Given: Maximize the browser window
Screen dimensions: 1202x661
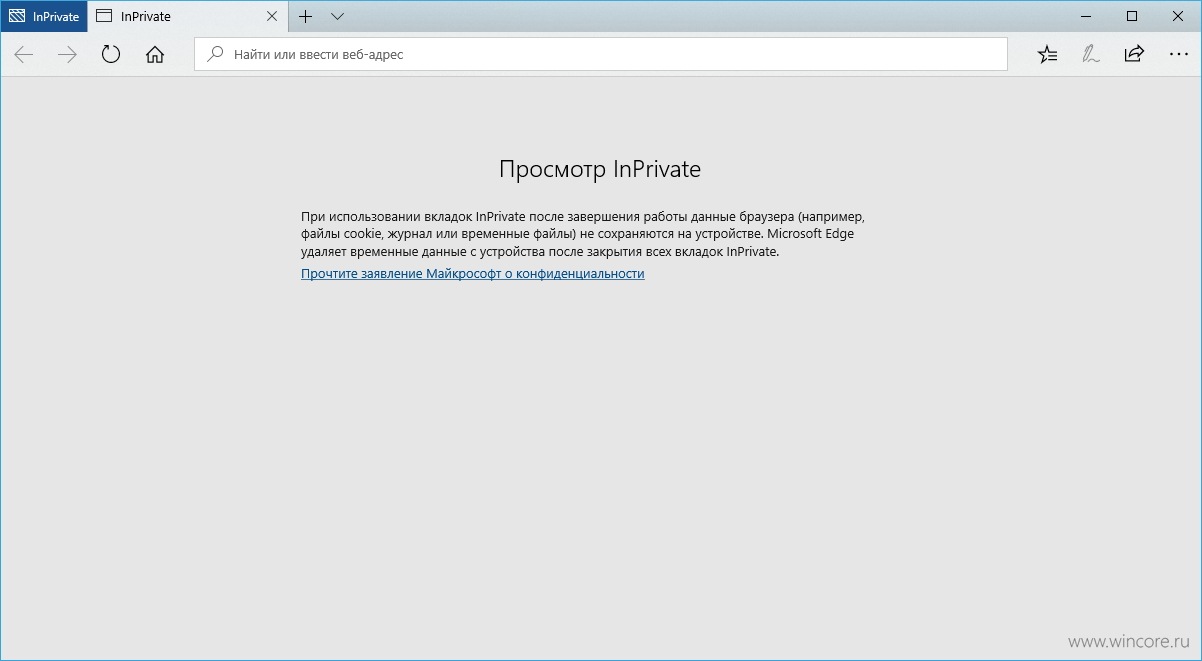Looking at the screenshot, I should pyautogui.click(x=1132, y=16).
